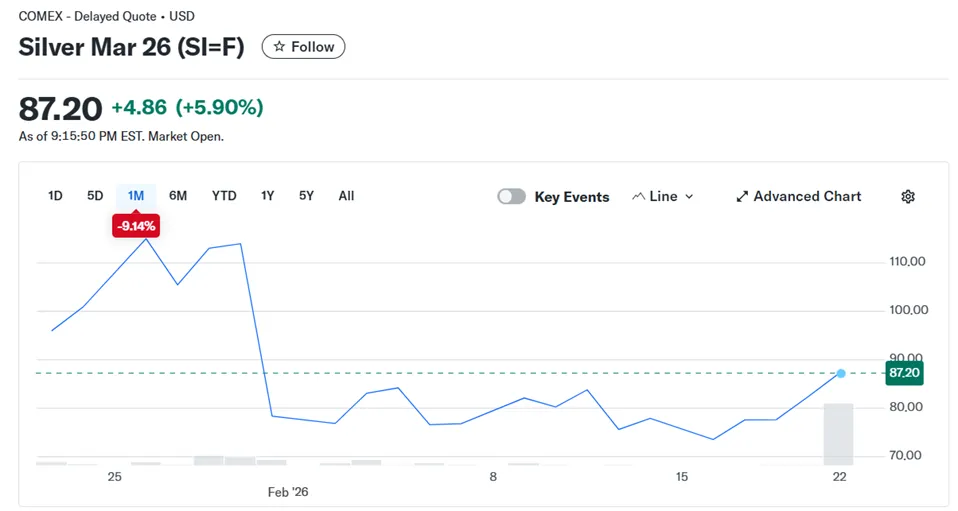The height and width of the screenshot is (511, 958).
Task: Switch to the 6M range
Action: [x=178, y=196]
